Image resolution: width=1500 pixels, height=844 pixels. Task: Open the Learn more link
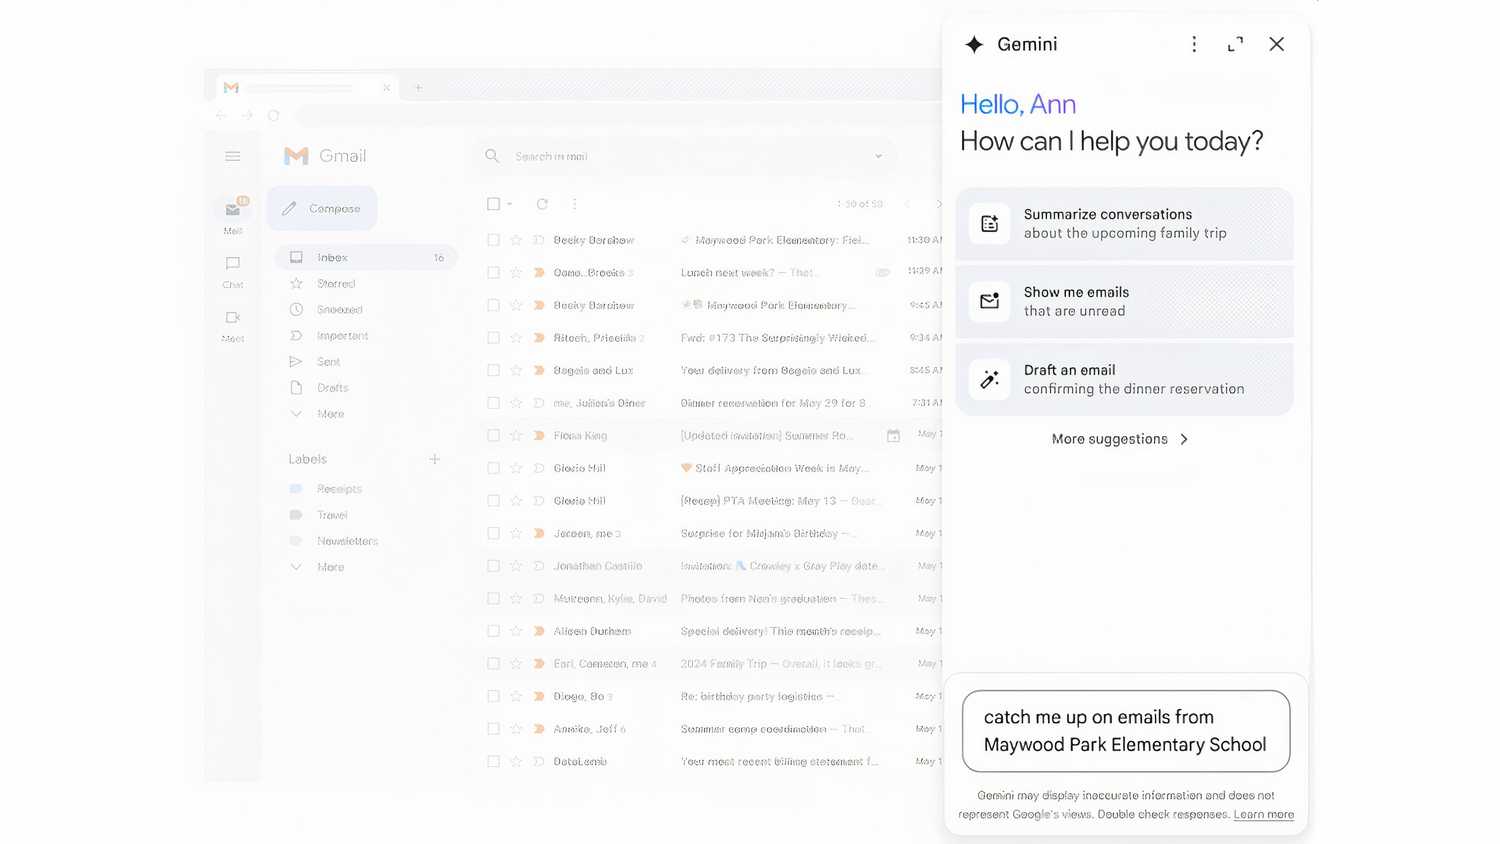[x=1264, y=814]
